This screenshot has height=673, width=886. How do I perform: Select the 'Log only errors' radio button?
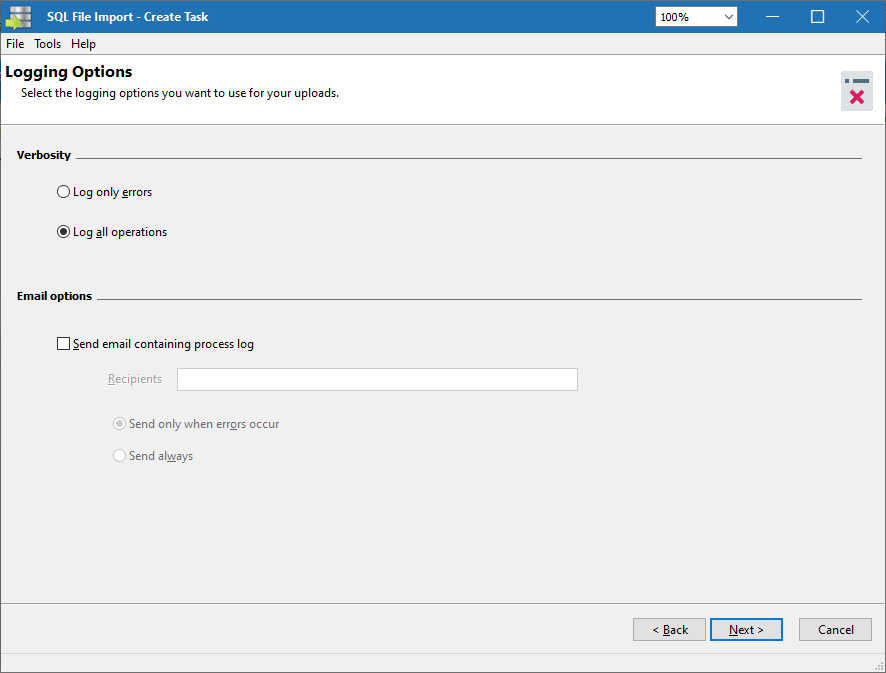point(64,192)
